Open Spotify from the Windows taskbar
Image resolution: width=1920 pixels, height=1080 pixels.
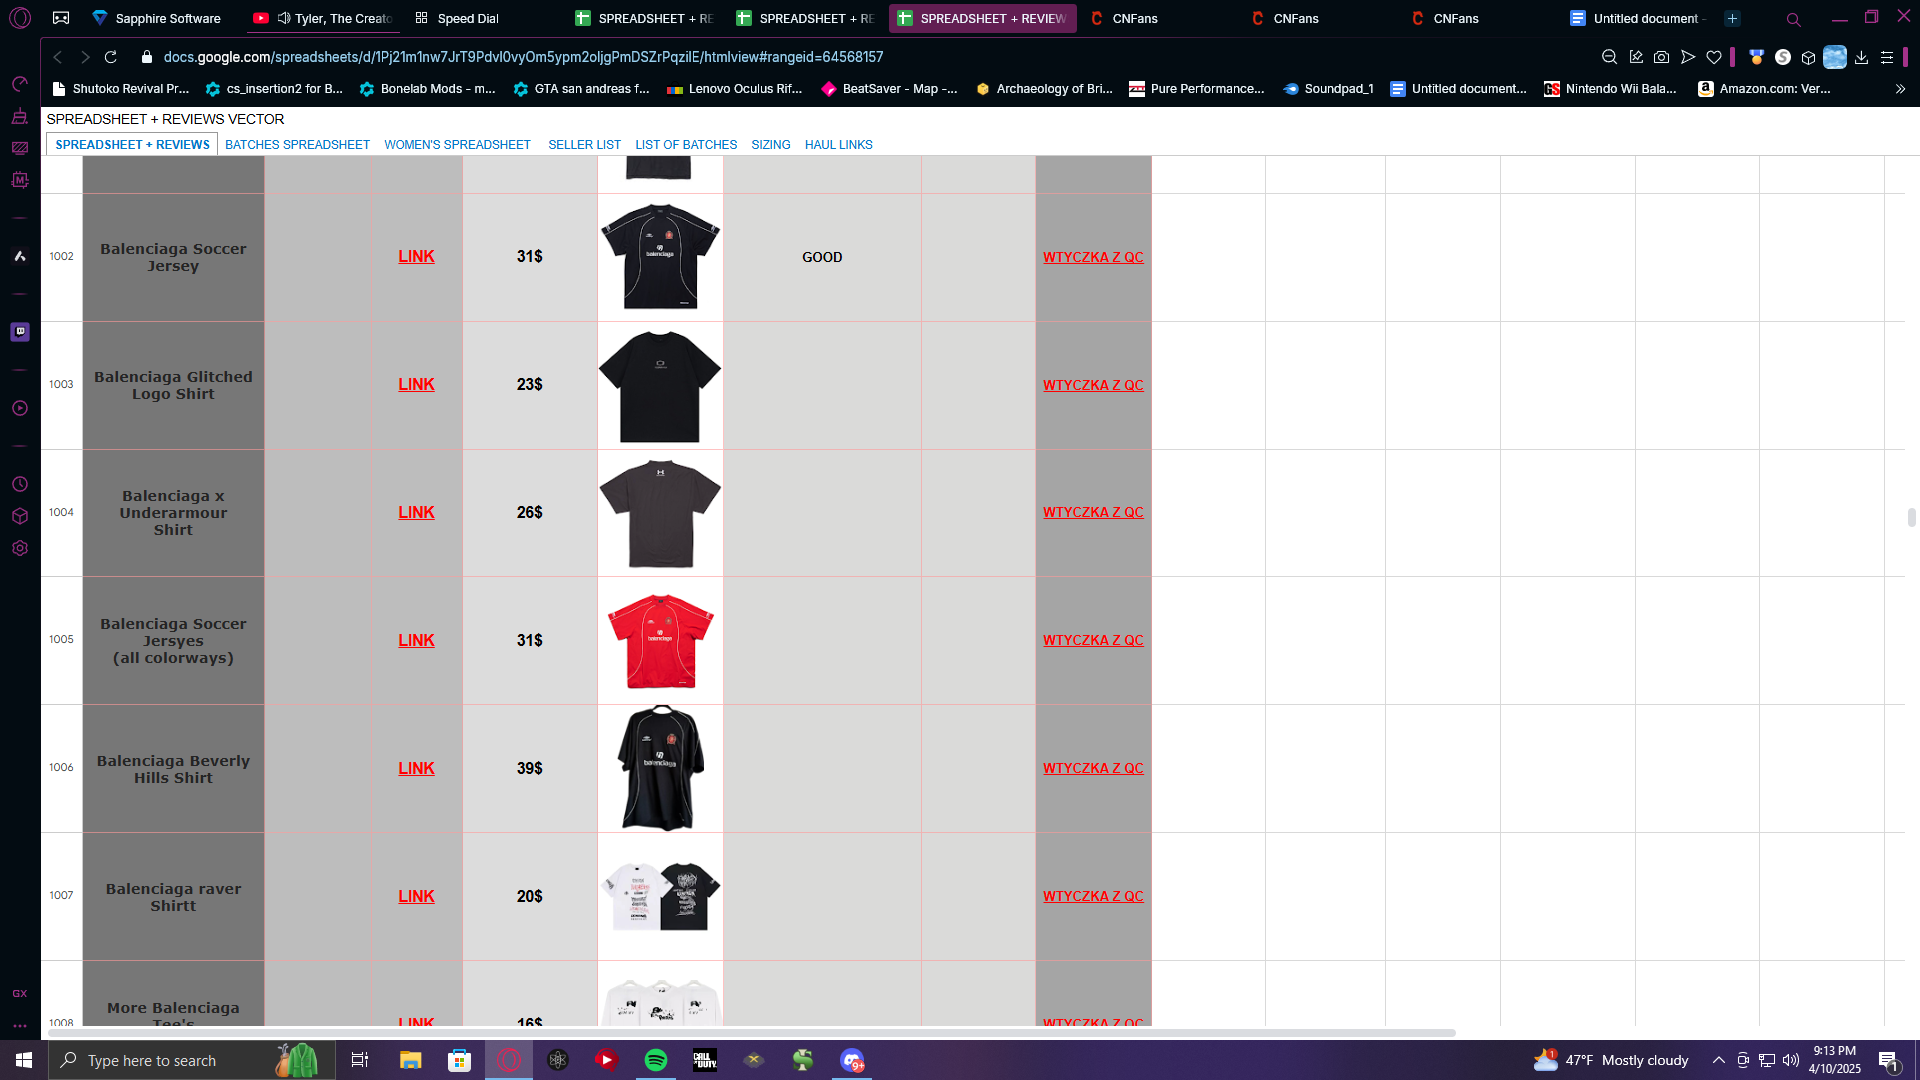coord(656,1060)
